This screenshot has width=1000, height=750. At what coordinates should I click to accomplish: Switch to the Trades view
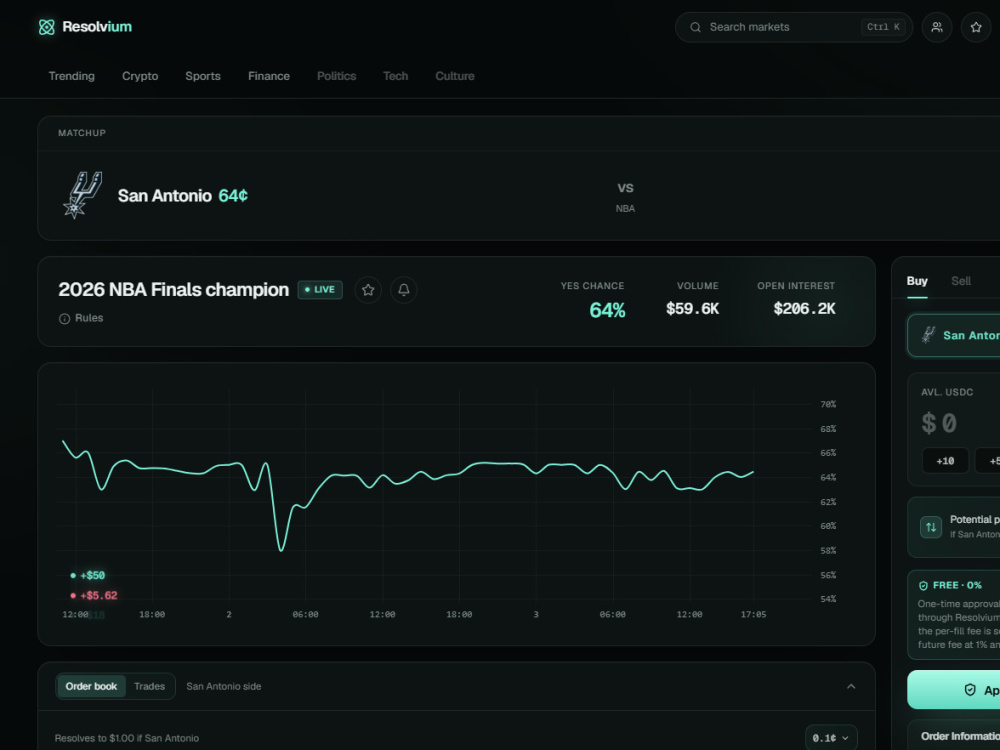(x=149, y=686)
